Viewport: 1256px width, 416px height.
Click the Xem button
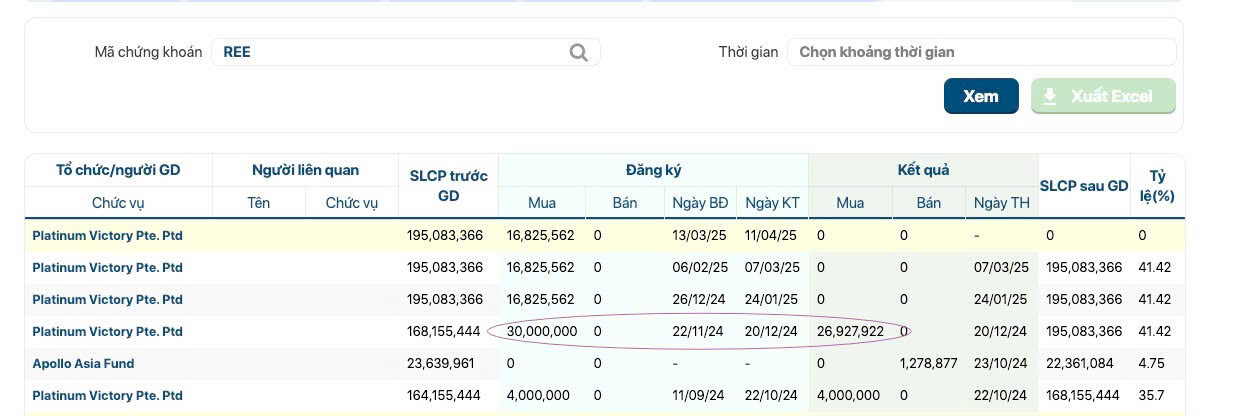(981, 96)
